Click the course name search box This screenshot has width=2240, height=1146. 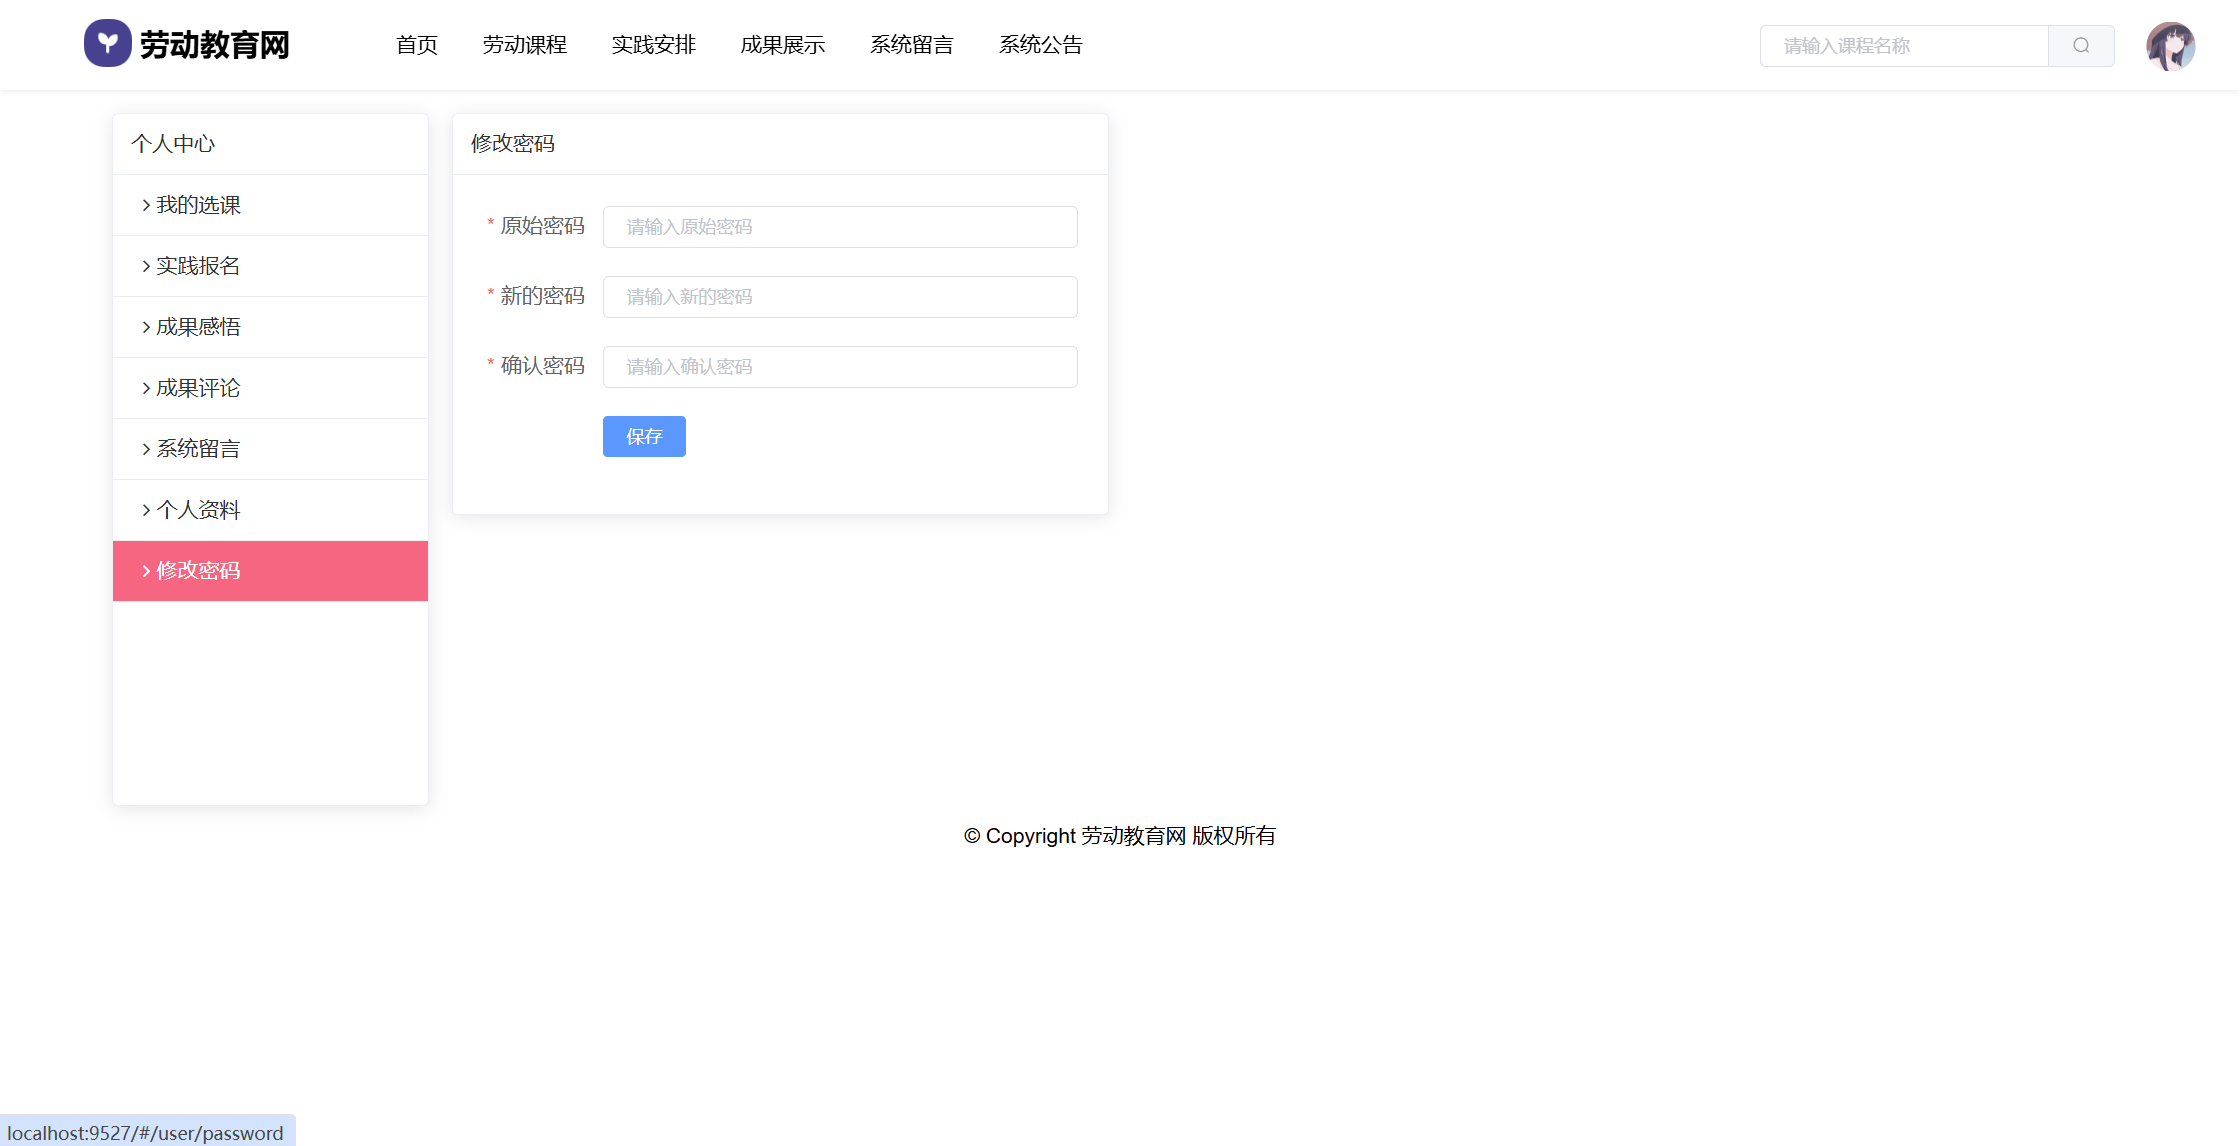(1904, 46)
